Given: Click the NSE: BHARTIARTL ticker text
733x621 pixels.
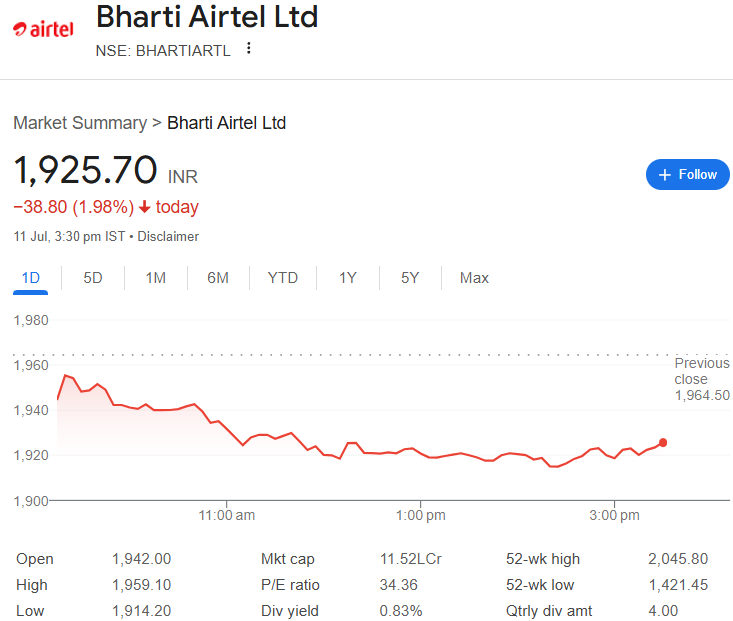Looking at the screenshot, I should point(163,51).
